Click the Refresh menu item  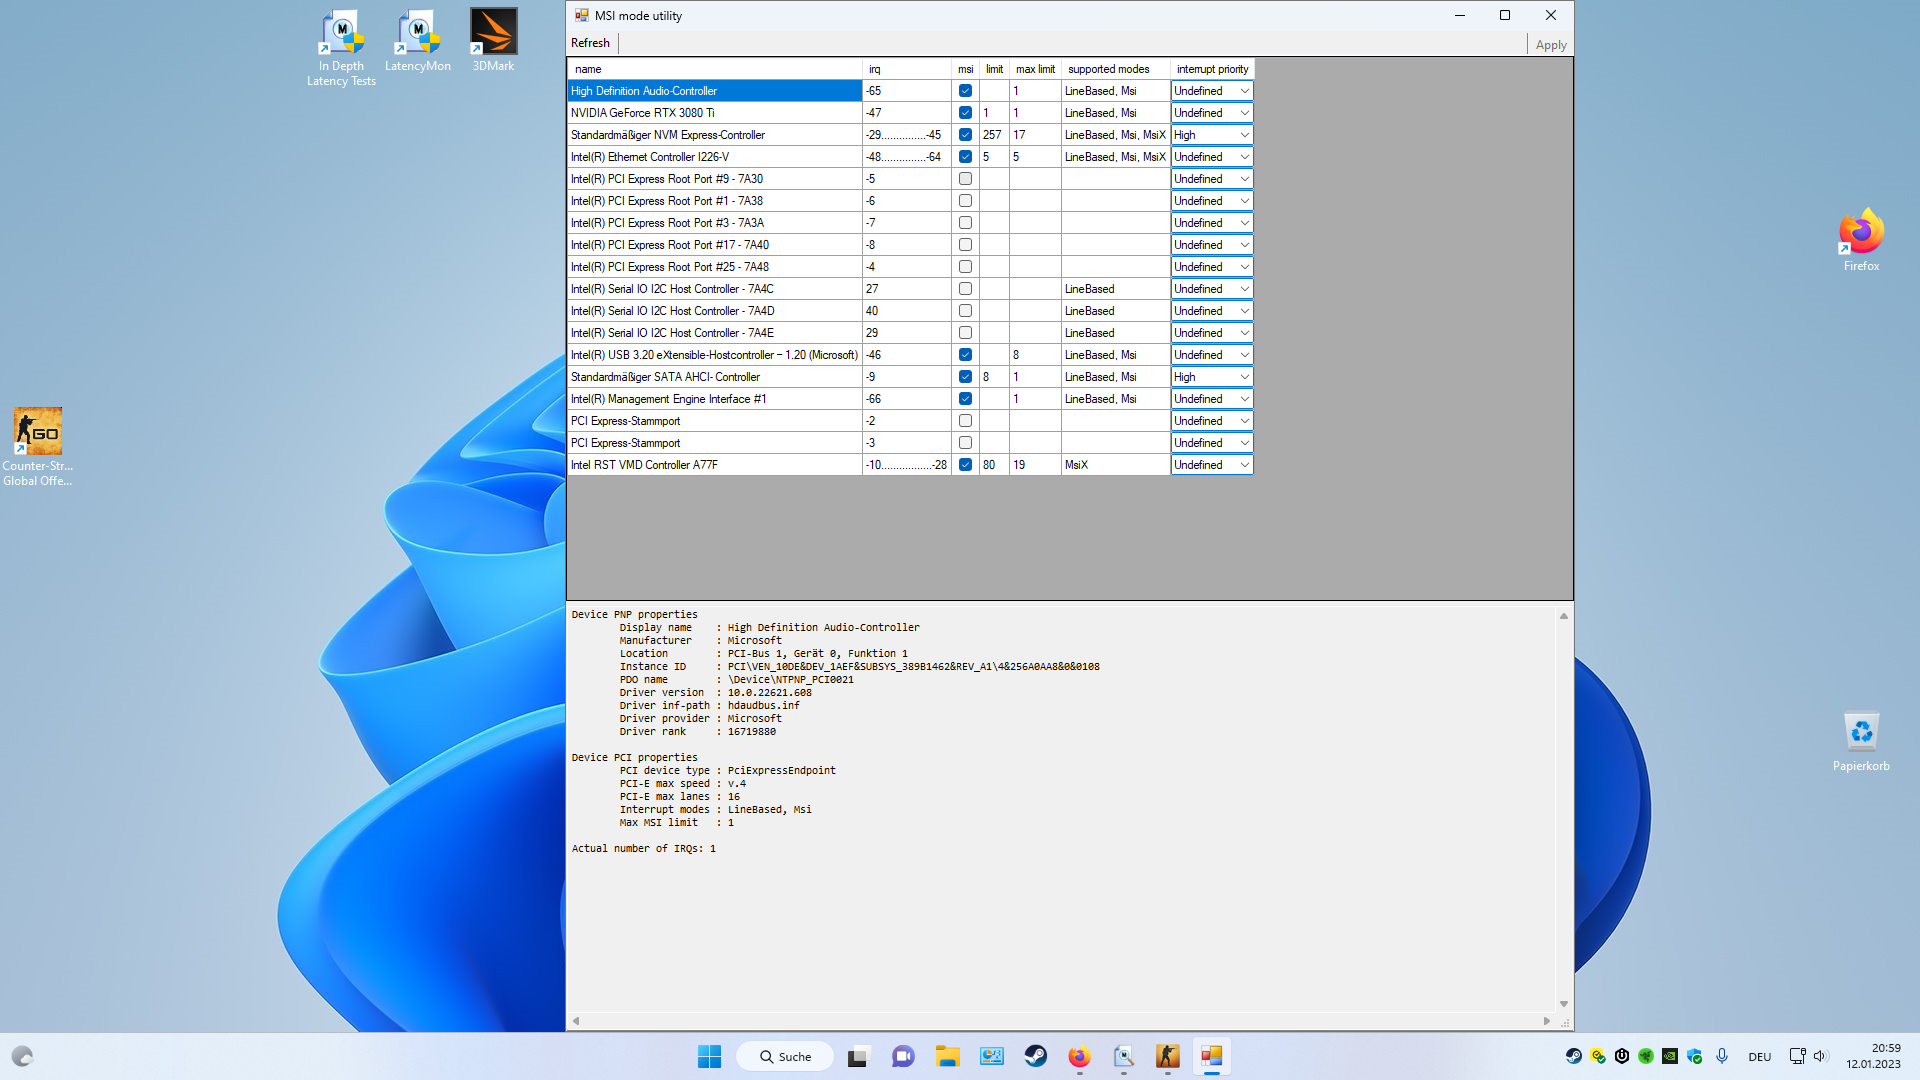pos(590,43)
